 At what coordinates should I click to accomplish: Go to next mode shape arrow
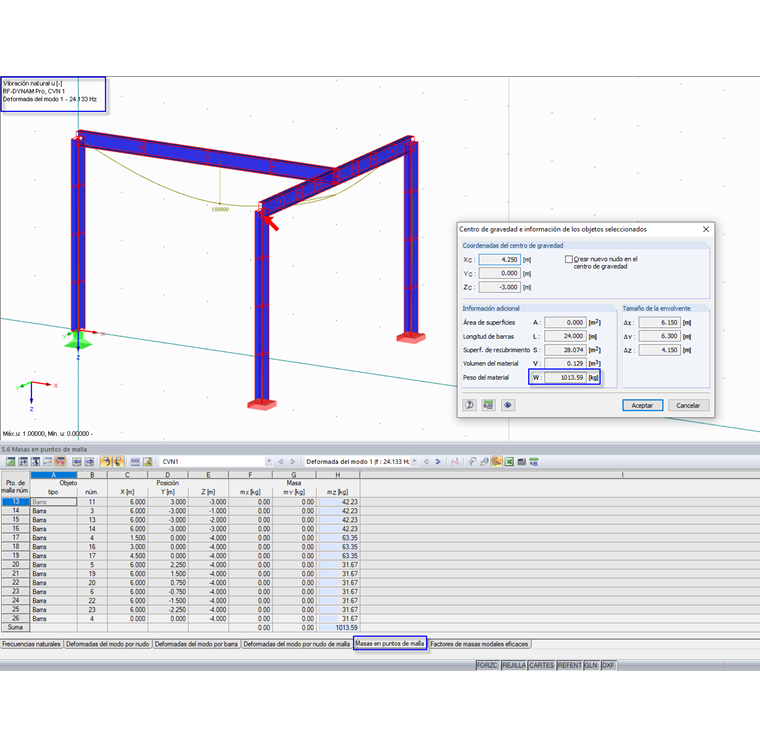point(438,462)
